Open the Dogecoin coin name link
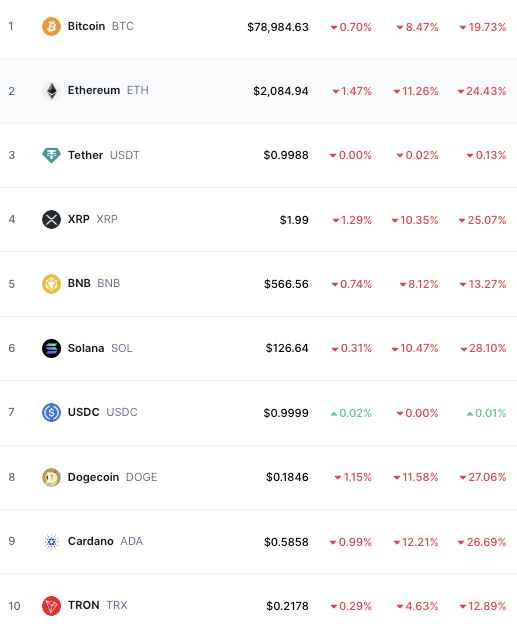This screenshot has height=626, width=517. 93,477
